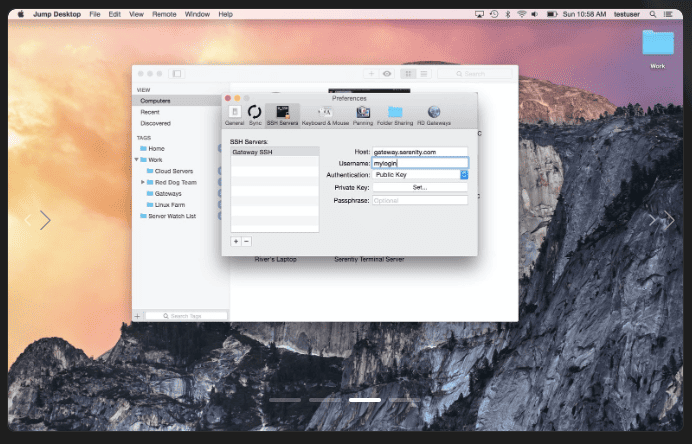Open the File menu
Screen dimensions: 692x444
point(95,14)
